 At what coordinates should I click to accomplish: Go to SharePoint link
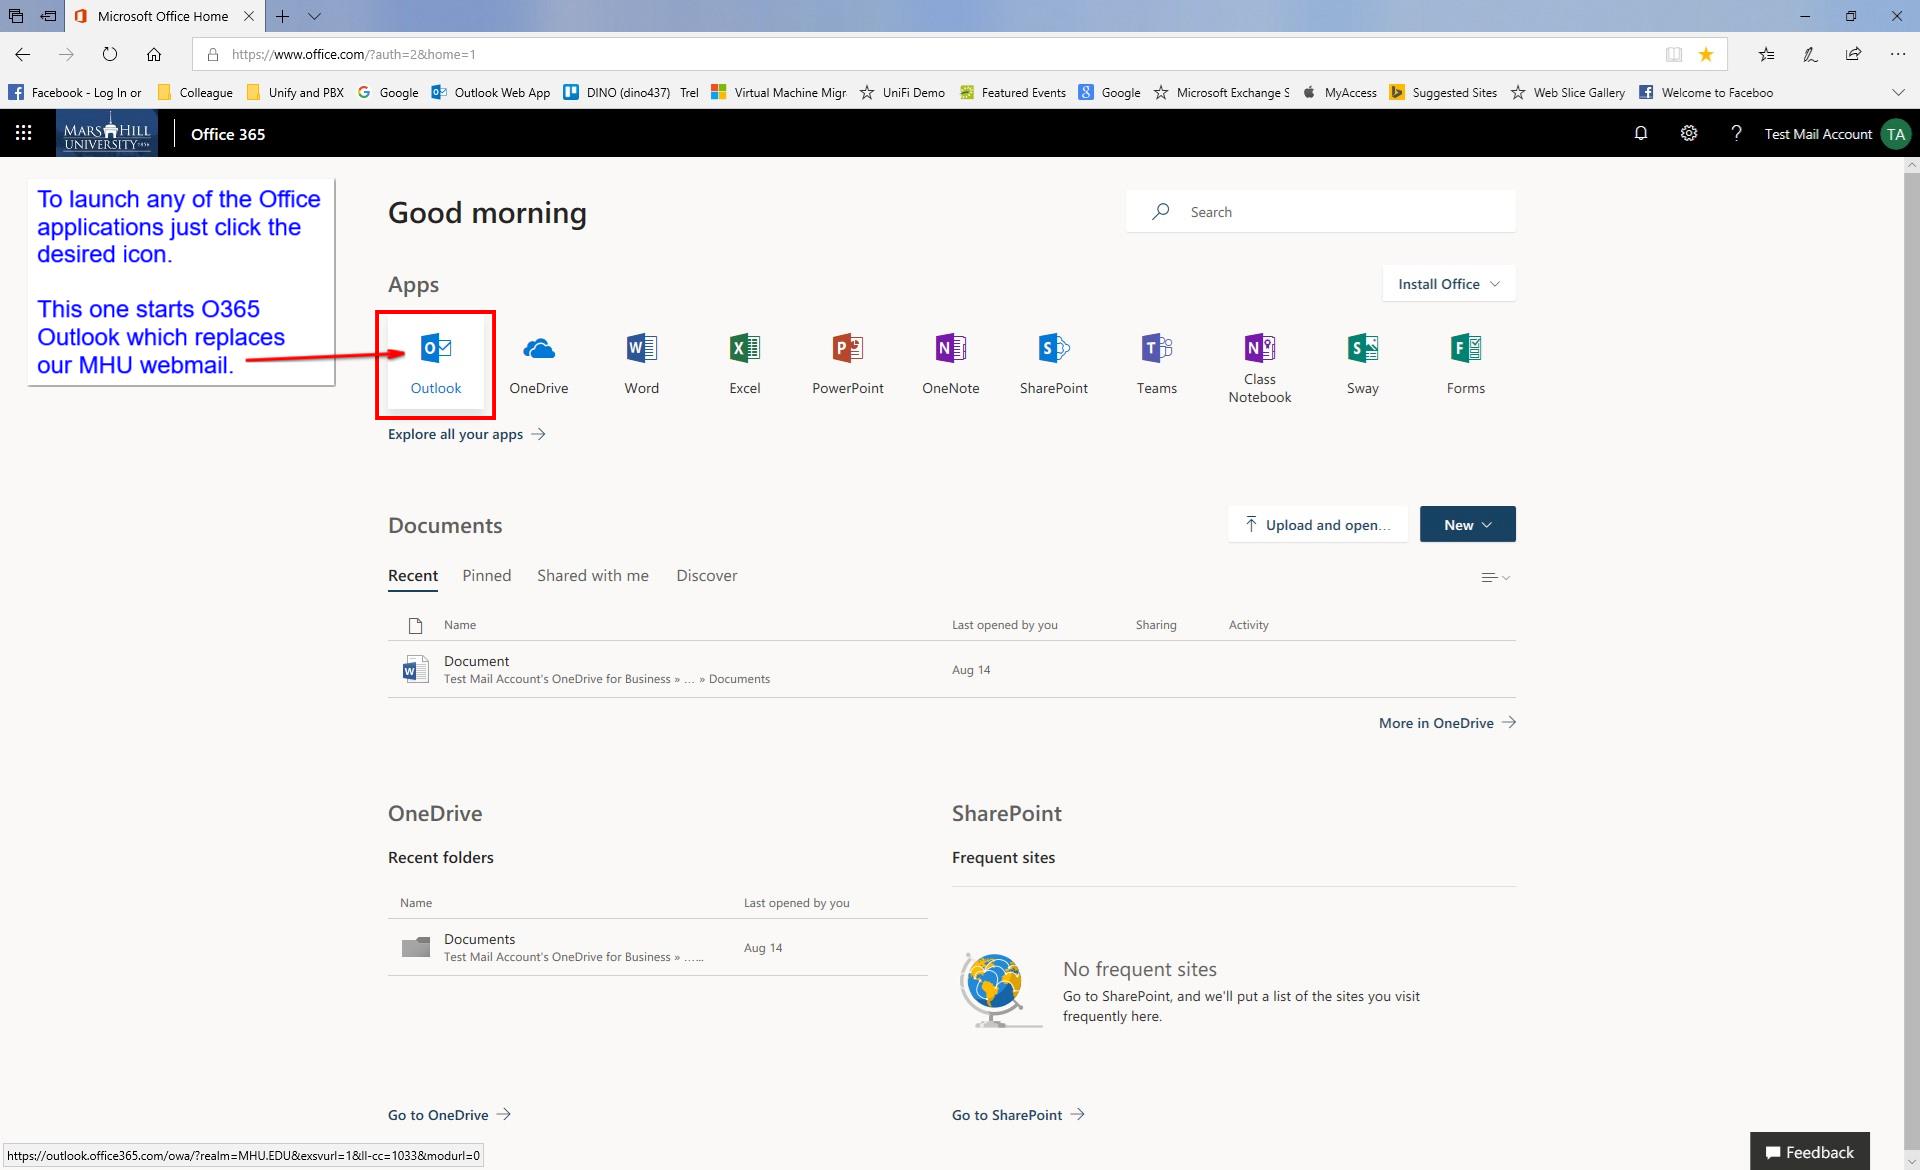click(1018, 1114)
